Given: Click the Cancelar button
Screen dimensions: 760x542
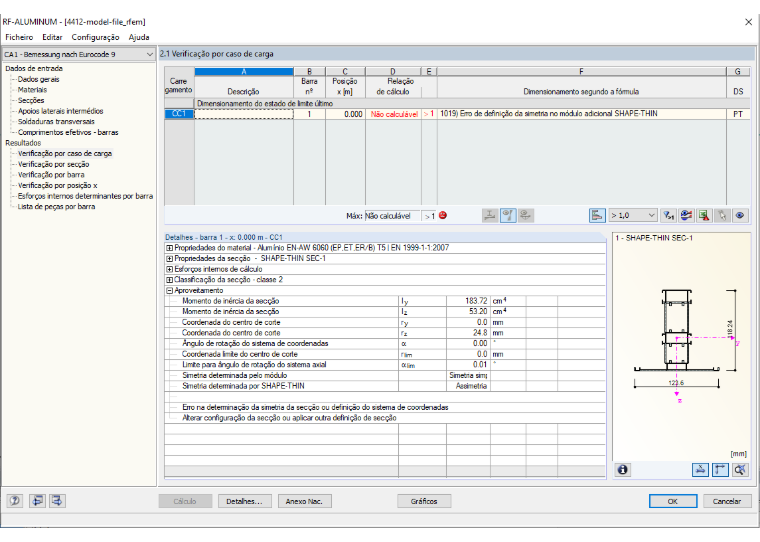Looking at the screenshot, I should point(727,501).
